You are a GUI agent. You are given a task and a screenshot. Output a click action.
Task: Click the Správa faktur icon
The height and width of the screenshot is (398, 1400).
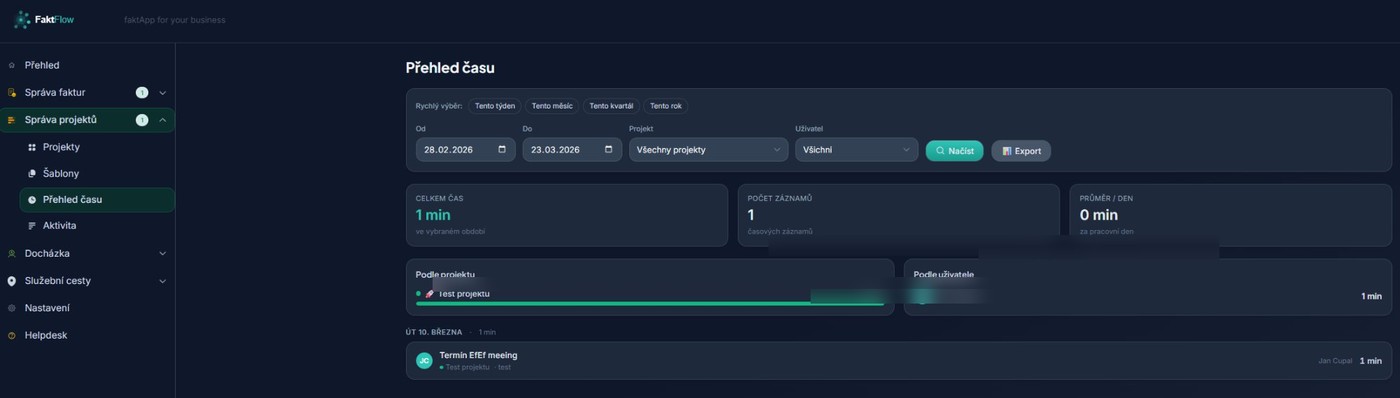point(12,92)
